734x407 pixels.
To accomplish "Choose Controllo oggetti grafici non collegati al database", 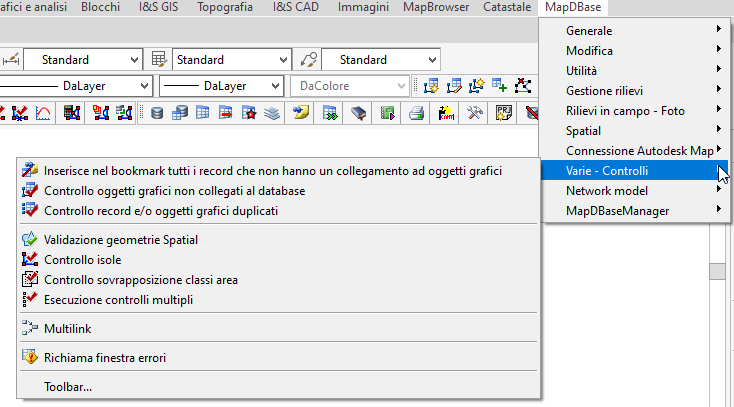I will (279, 191).
